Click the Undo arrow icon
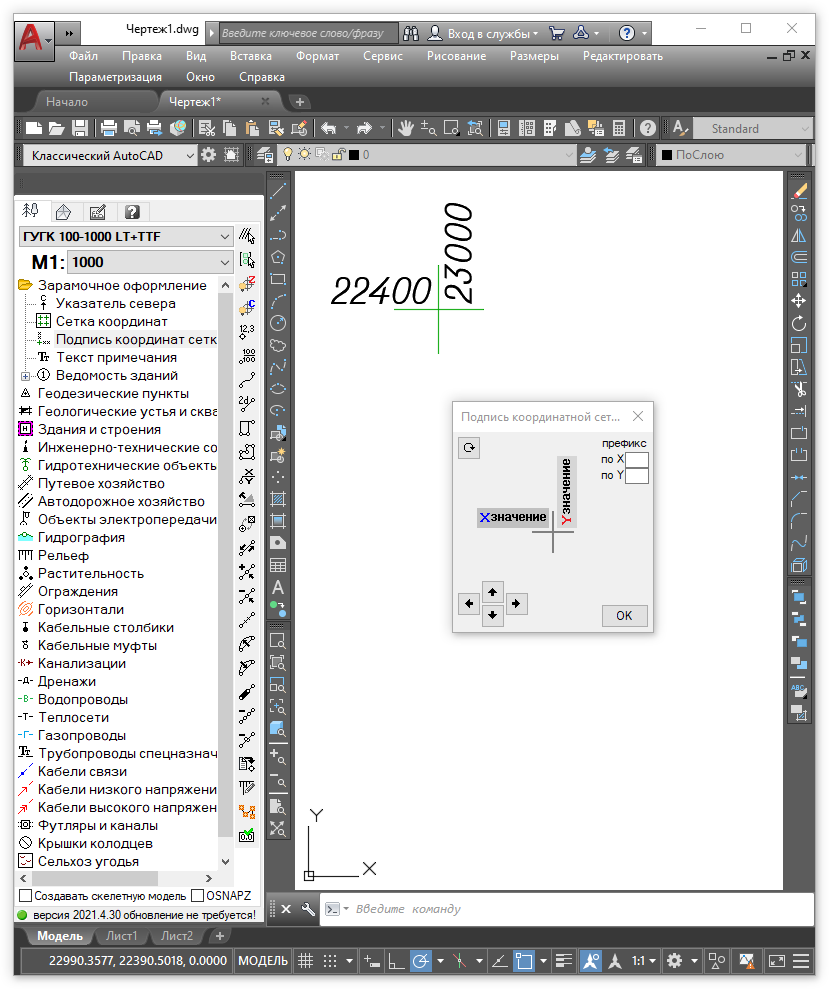 pos(328,128)
